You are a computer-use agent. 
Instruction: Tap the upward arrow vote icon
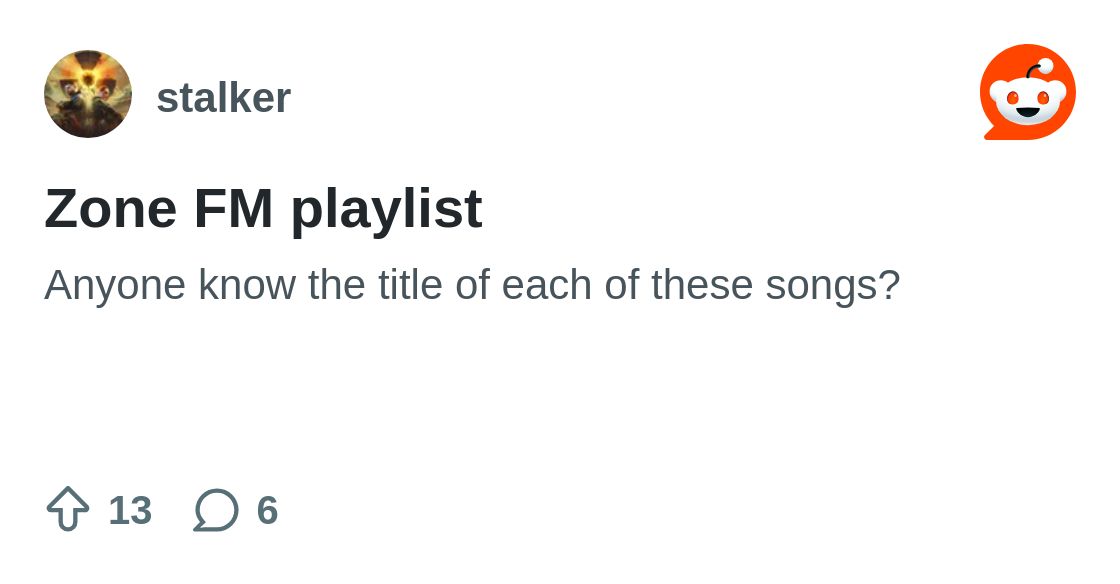68,509
